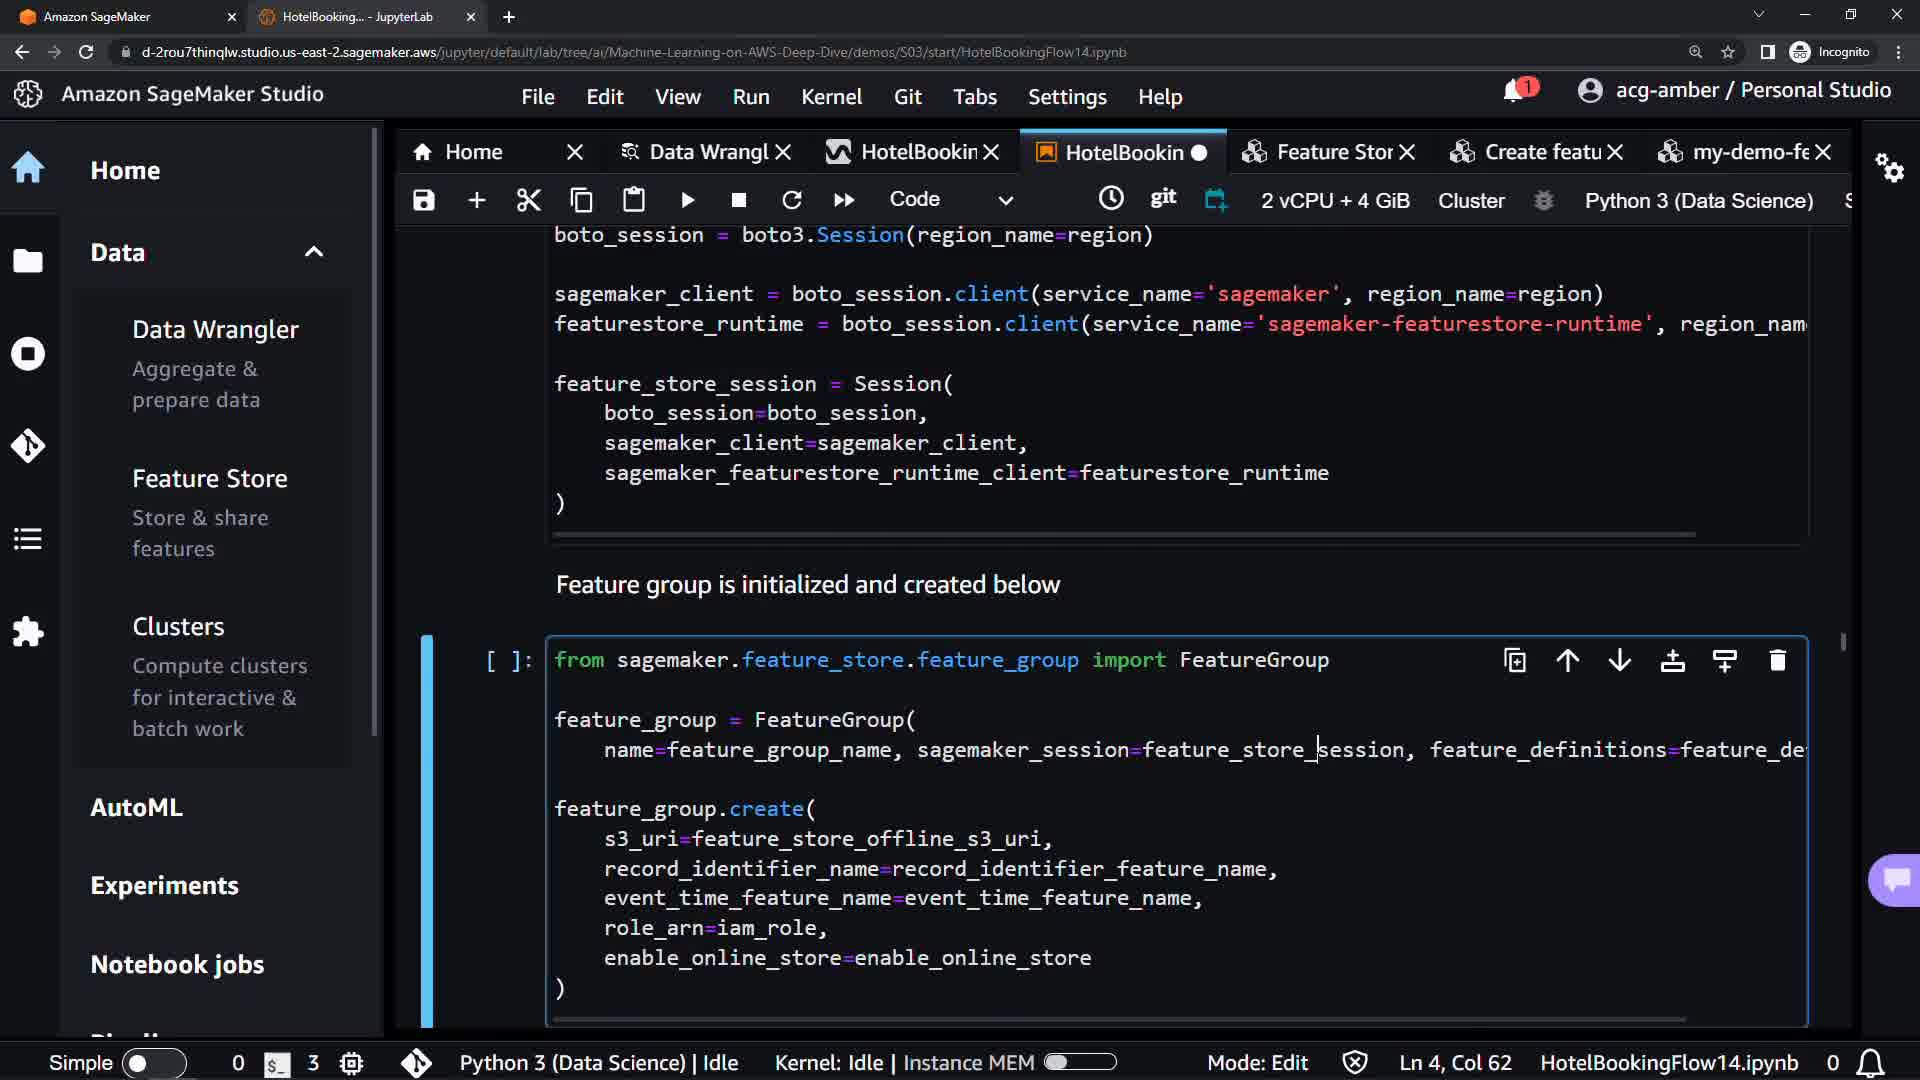The image size is (1920, 1080).
Task: Toggle the Instance MEM switch
Action: 1080,1062
